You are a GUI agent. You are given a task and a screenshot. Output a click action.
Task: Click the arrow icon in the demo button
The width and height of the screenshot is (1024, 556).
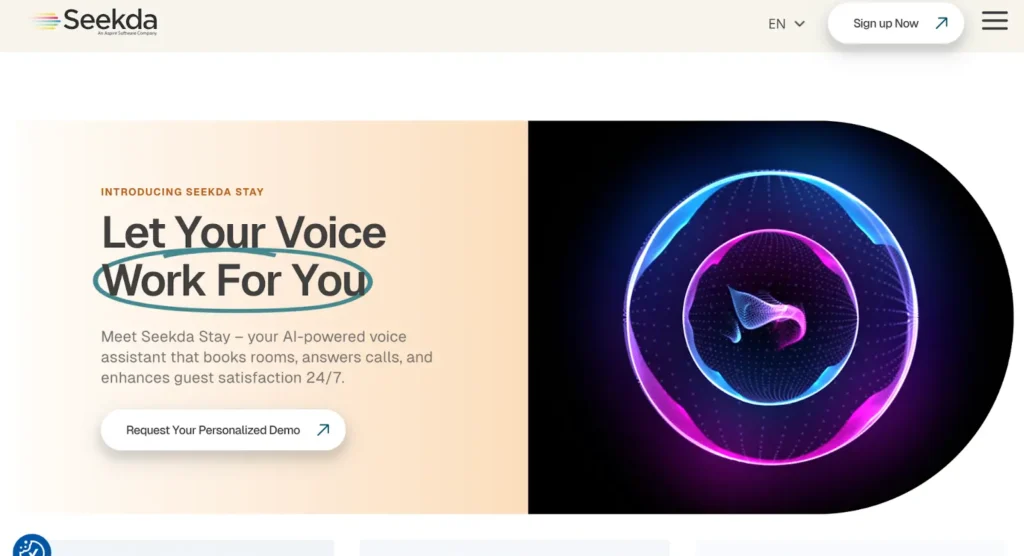[323, 429]
